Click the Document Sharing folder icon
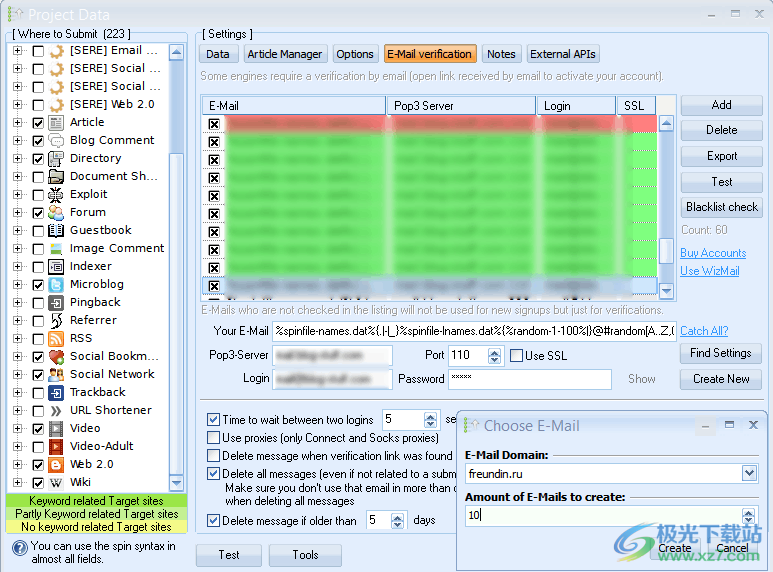This screenshot has width=773, height=572. pos(56,177)
